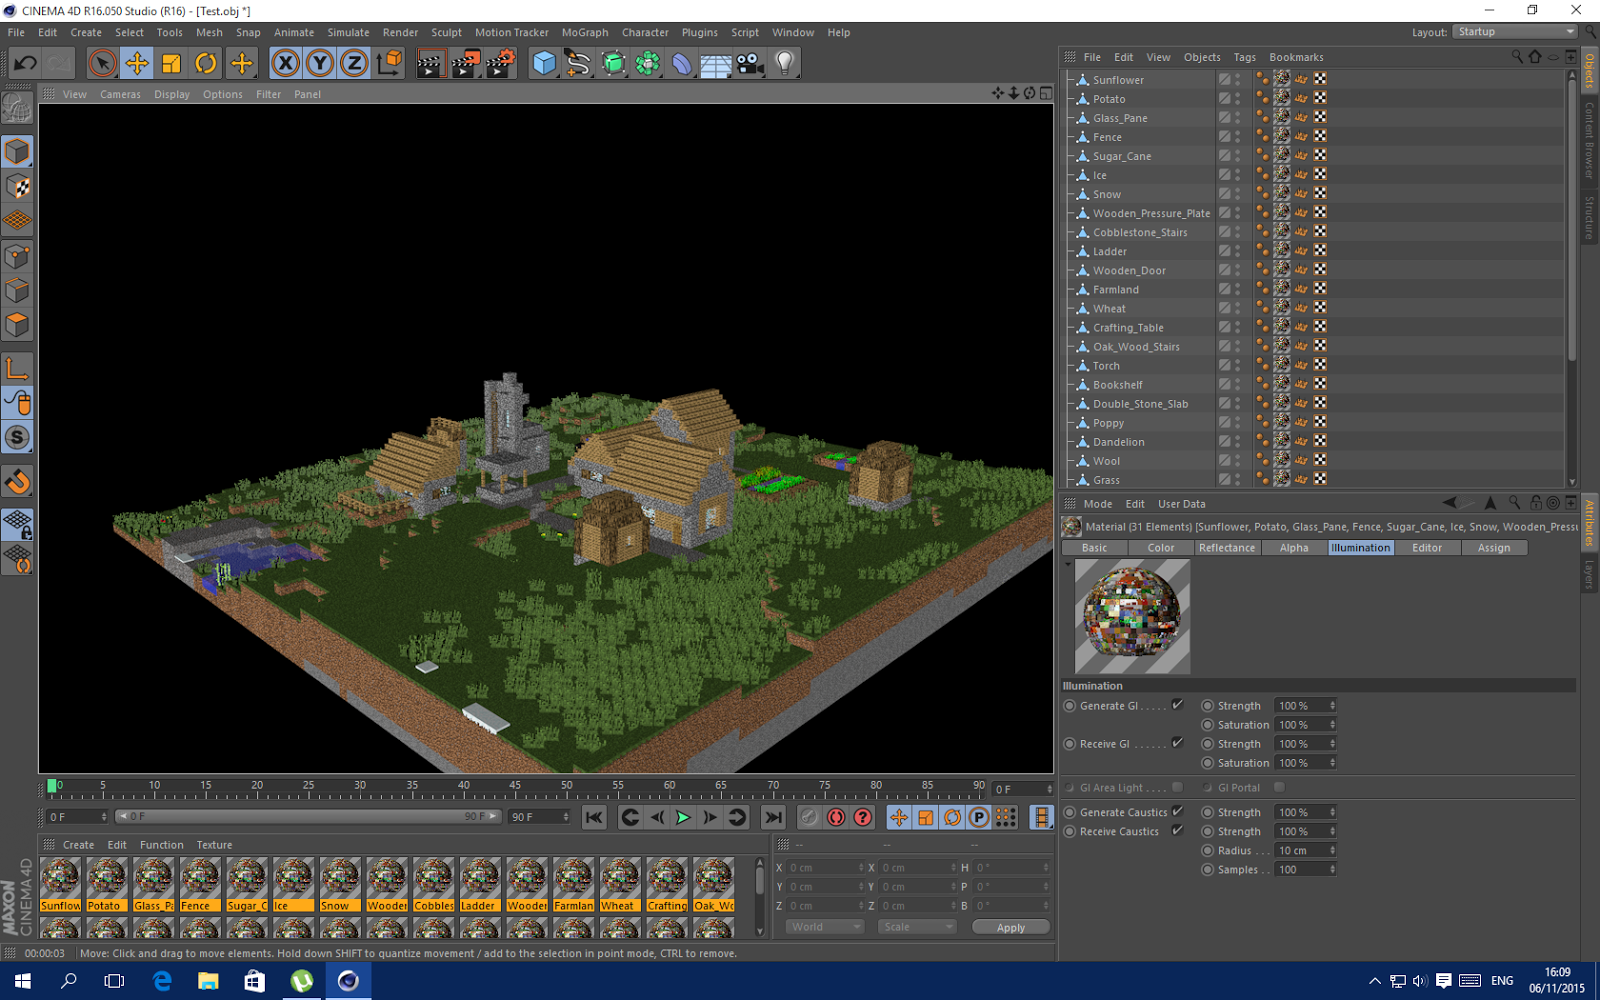Add a Camera object from the toolbar

coord(750,63)
